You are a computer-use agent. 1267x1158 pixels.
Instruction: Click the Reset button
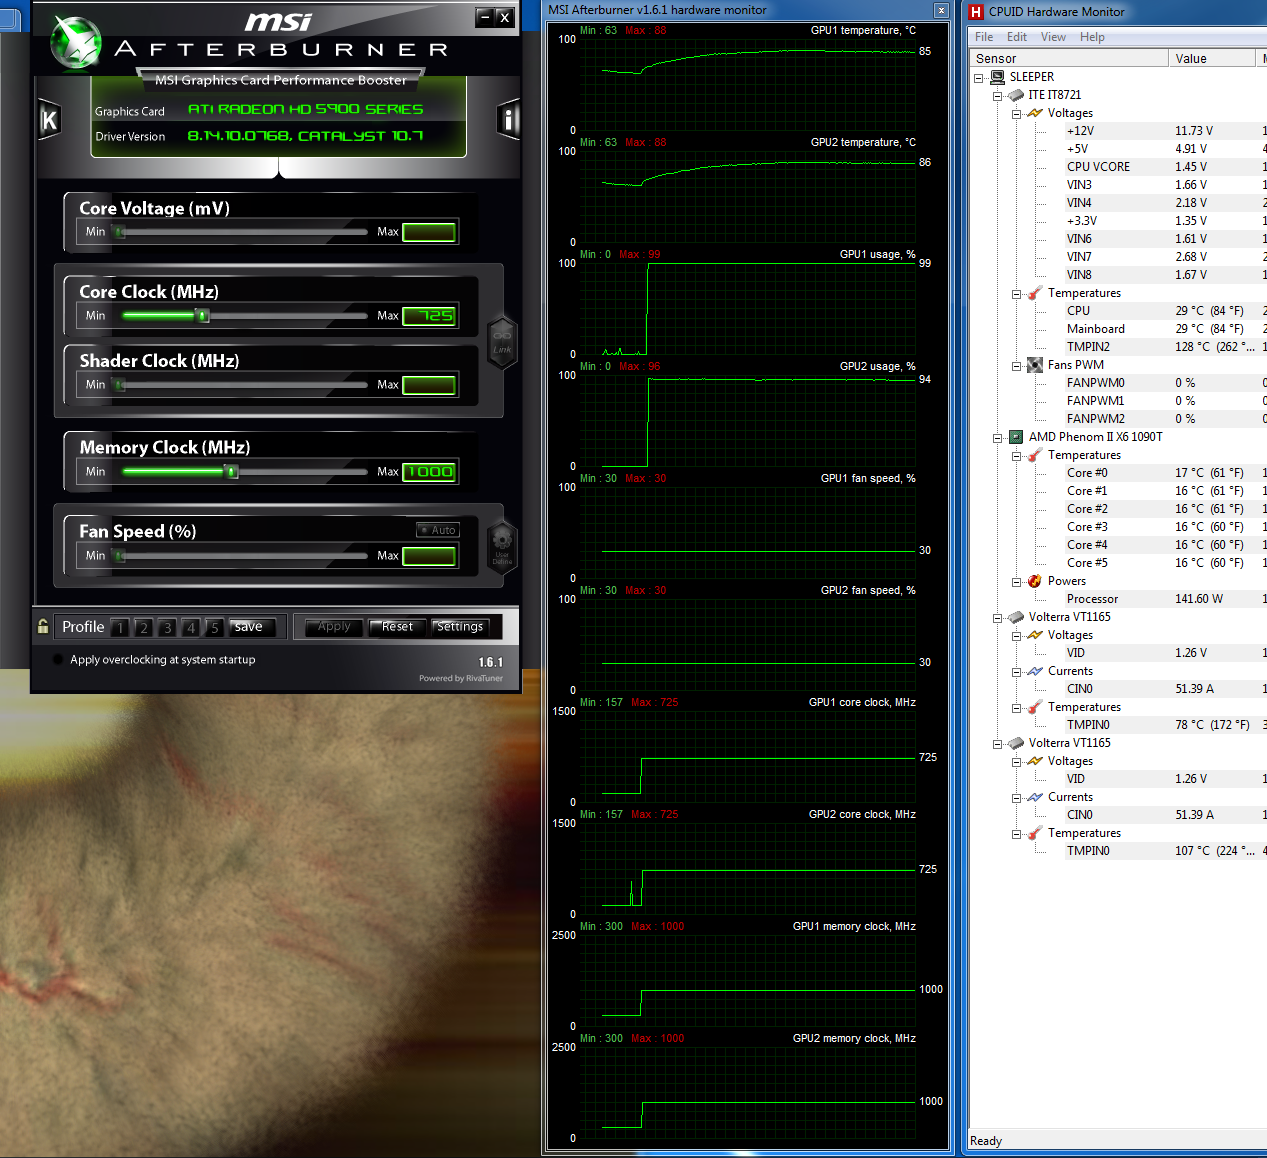tap(397, 627)
